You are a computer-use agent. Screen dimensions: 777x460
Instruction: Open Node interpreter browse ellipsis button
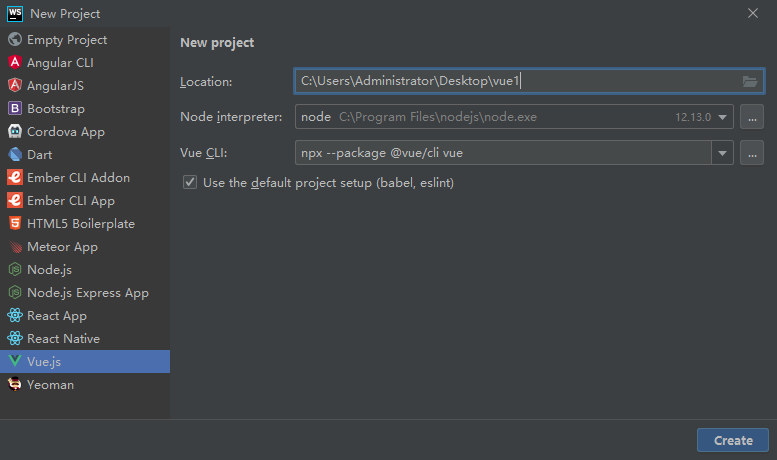click(x=752, y=117)
